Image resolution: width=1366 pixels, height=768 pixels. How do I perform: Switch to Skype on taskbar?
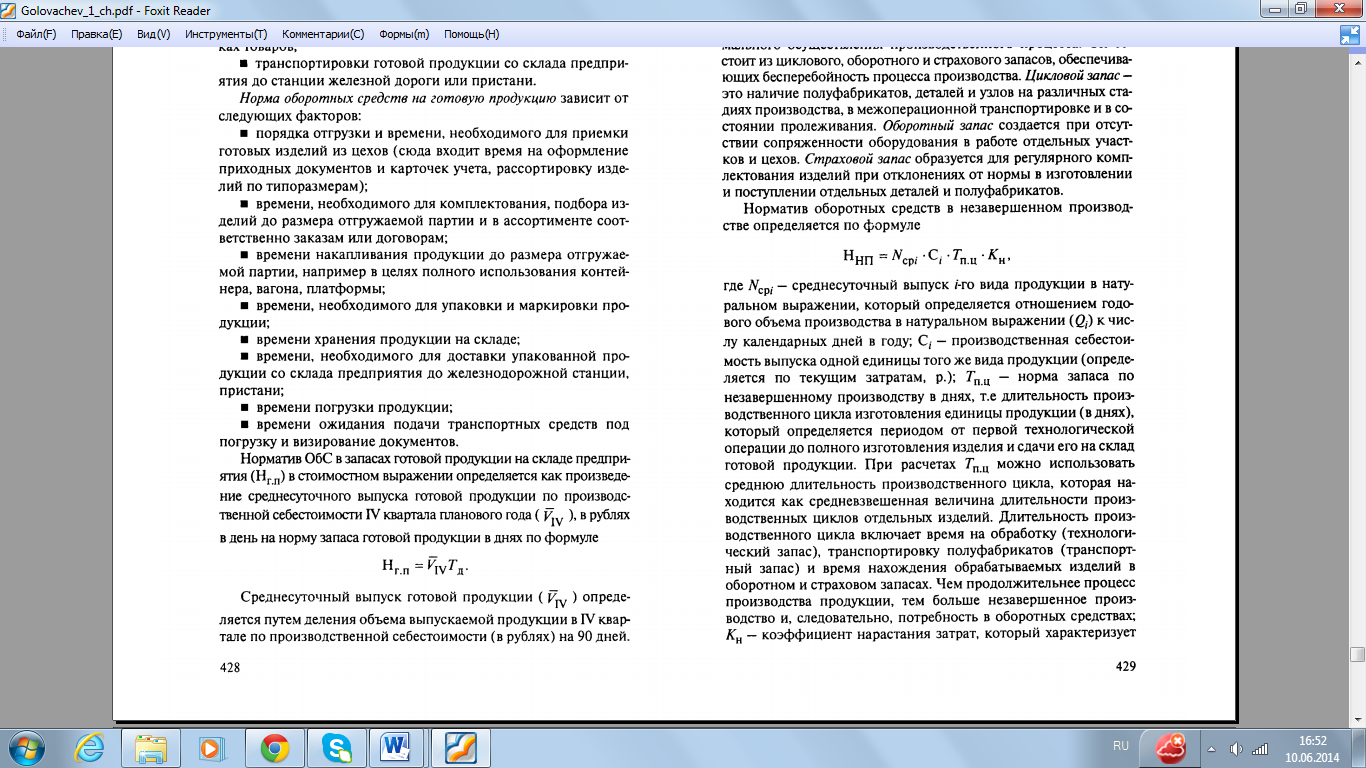pyautogui.click(x=336, y=747)
